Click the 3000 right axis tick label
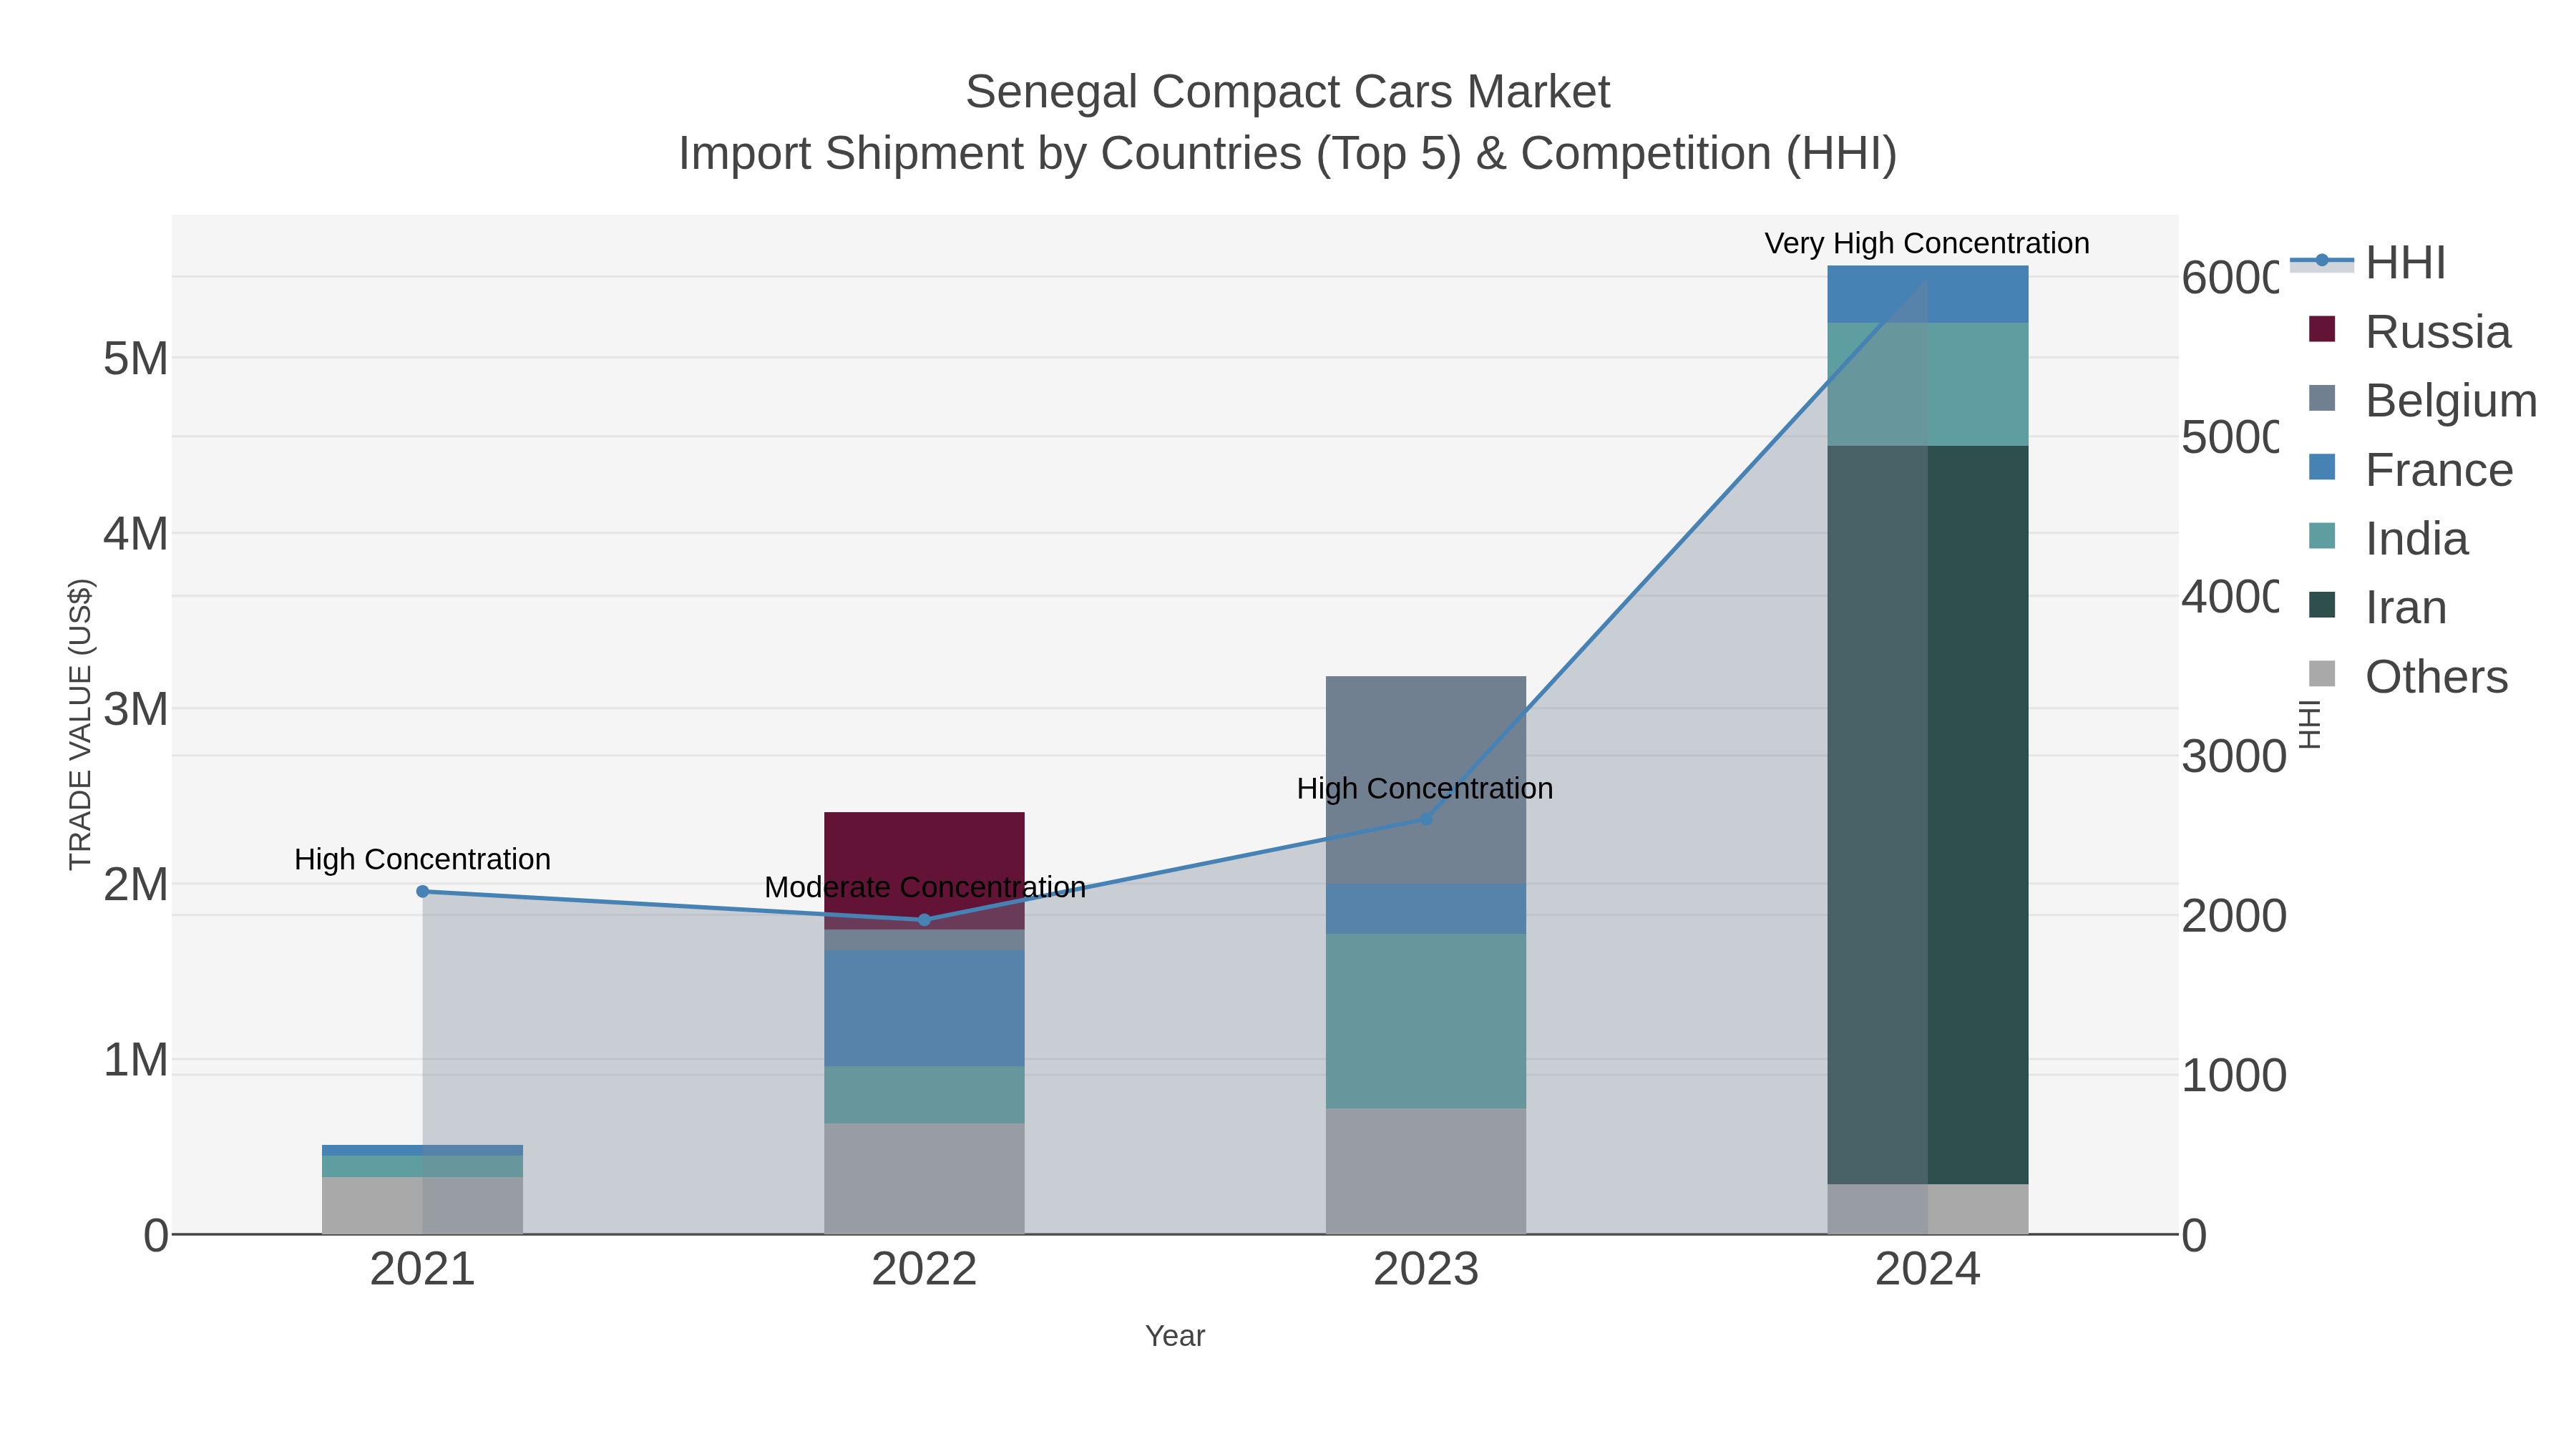The height and width of the screenshot is (1449, 2576). coord(2234,756)
